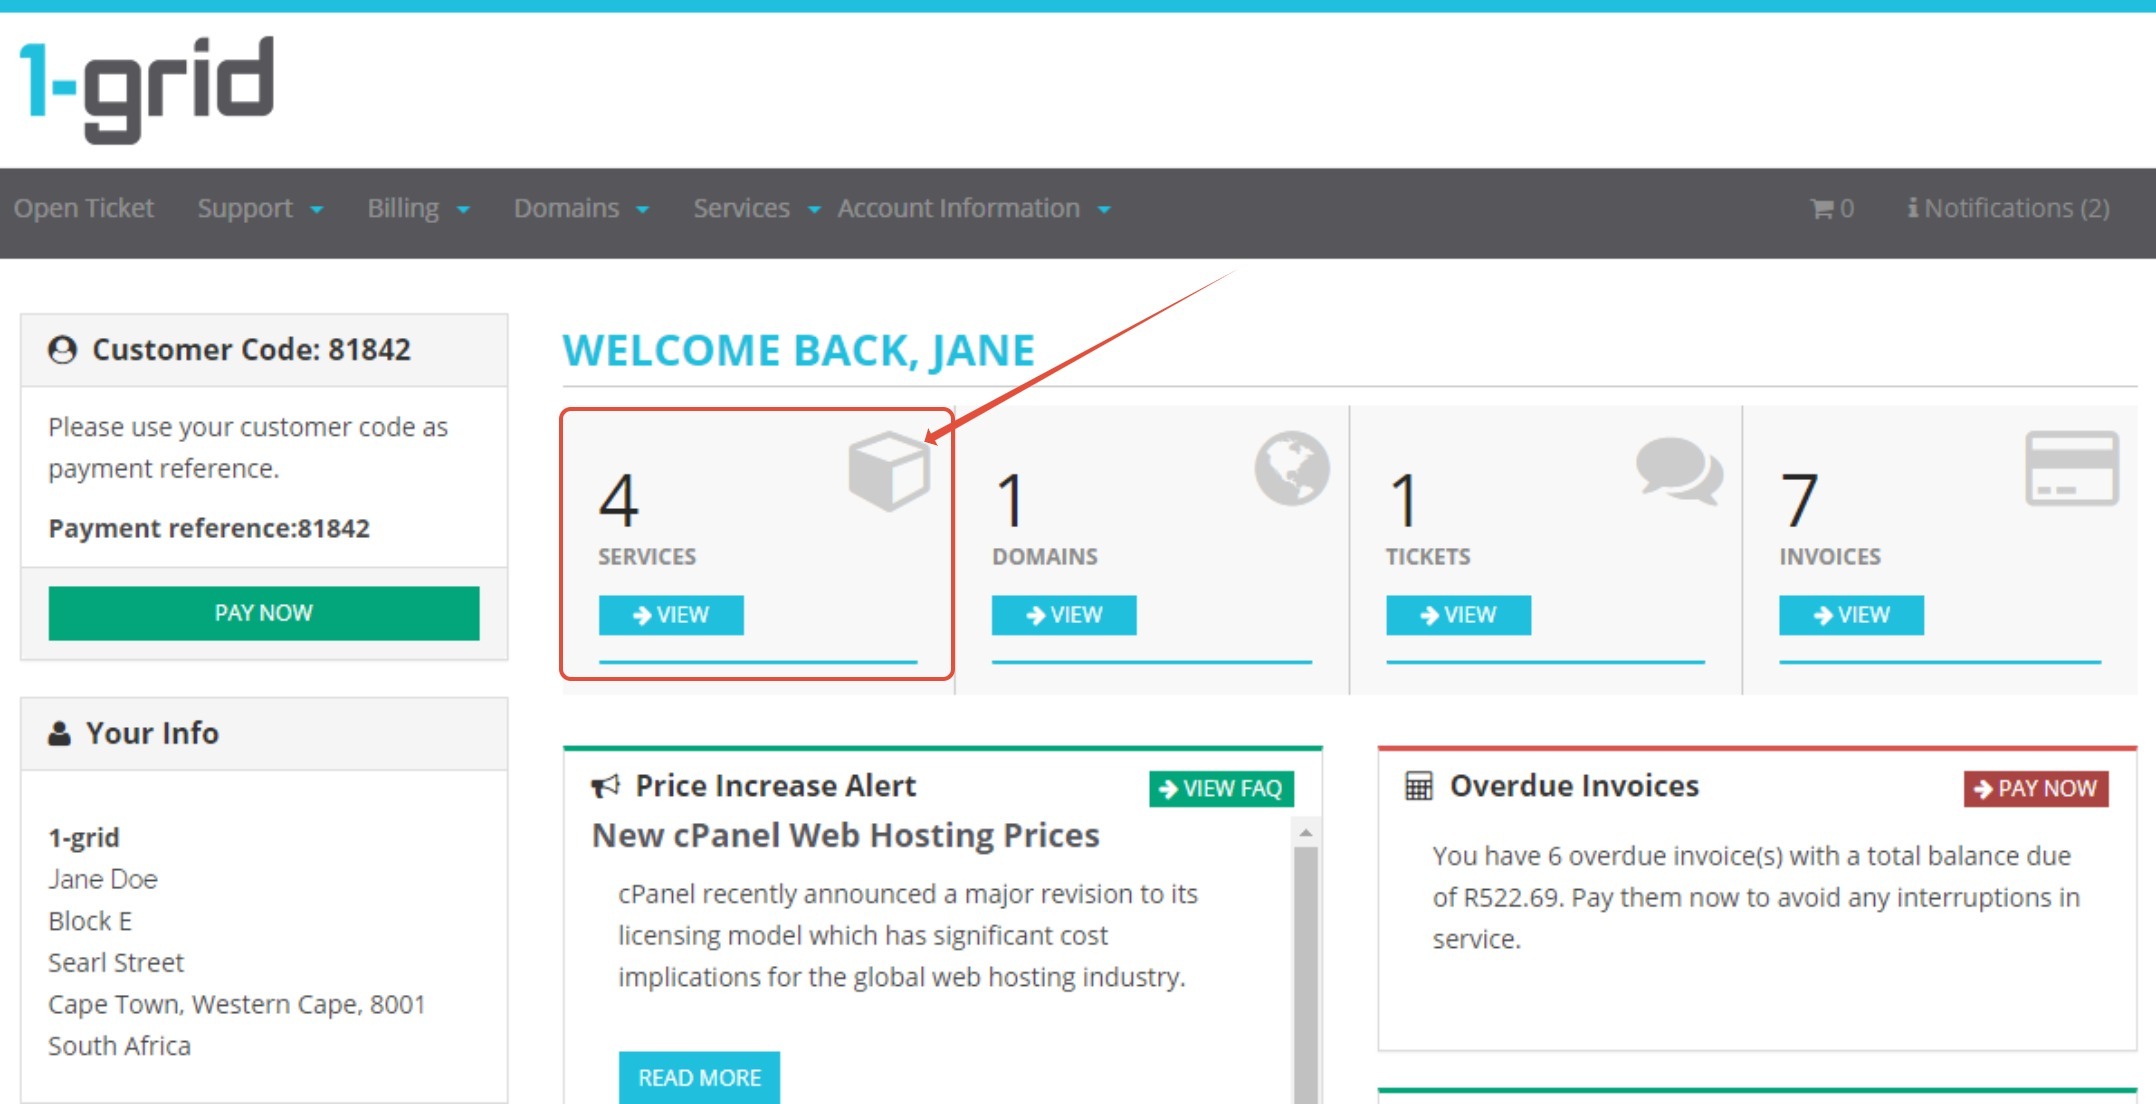Click READ MORE about cPanel prices
Image resolution: width=2156 pixels, height=1104 pixels.
(699, 1077)
